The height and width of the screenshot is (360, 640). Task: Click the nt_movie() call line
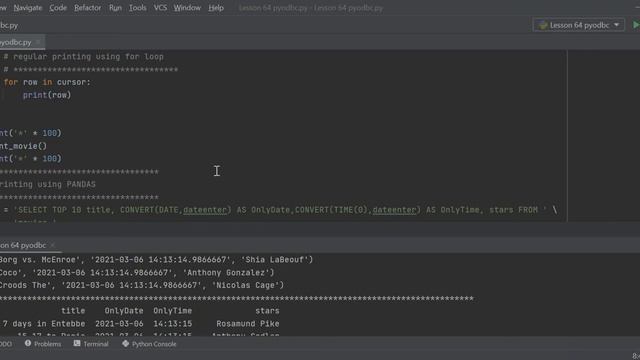[x=23, y=146]
